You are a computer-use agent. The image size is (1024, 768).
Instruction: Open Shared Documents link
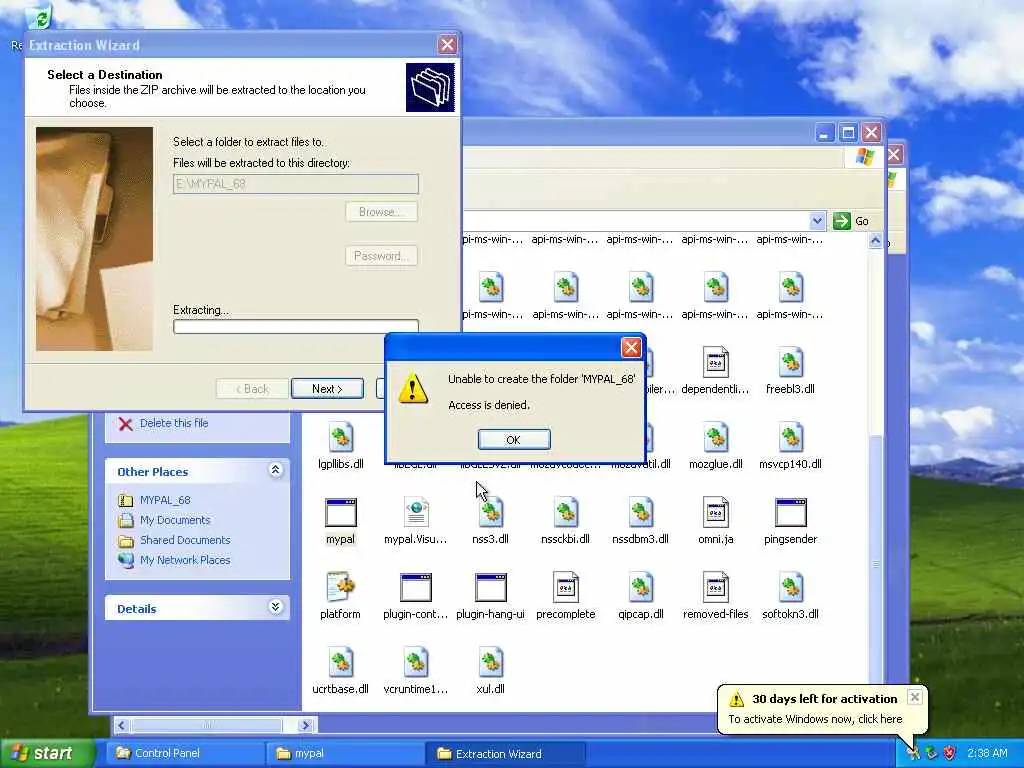185,540
